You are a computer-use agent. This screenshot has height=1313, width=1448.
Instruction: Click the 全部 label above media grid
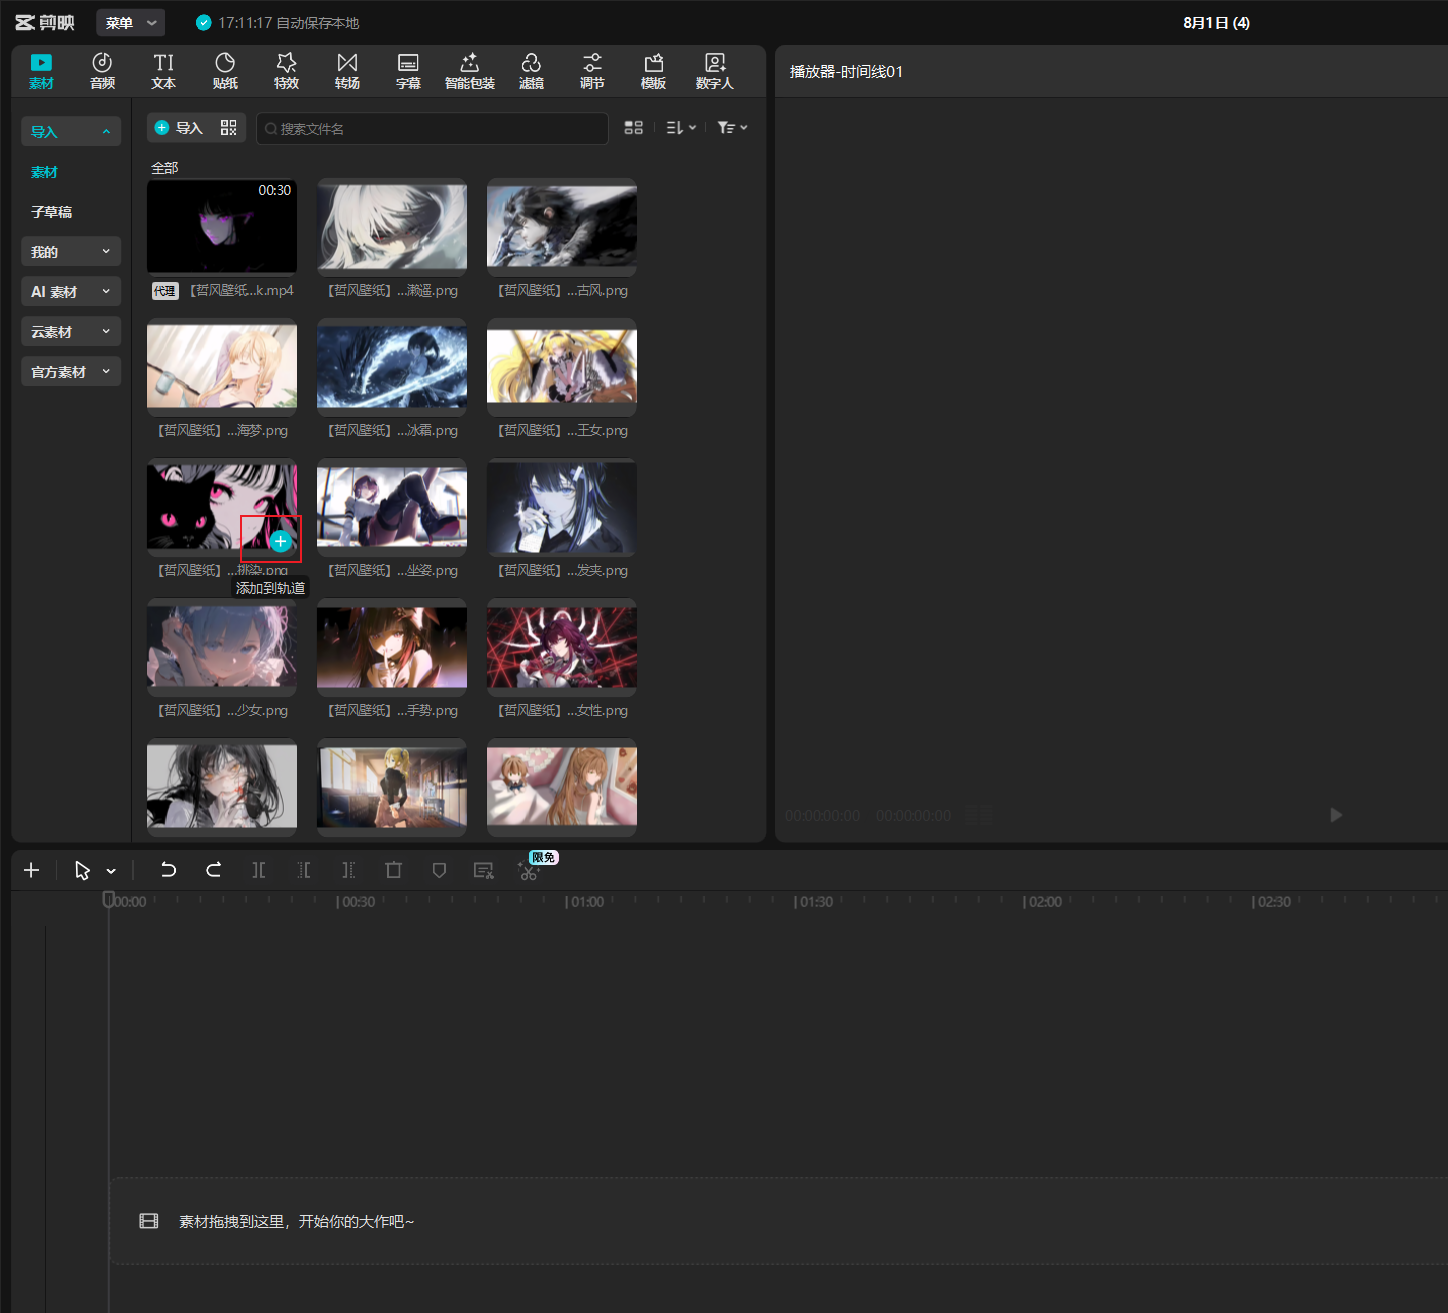[165, 168]
